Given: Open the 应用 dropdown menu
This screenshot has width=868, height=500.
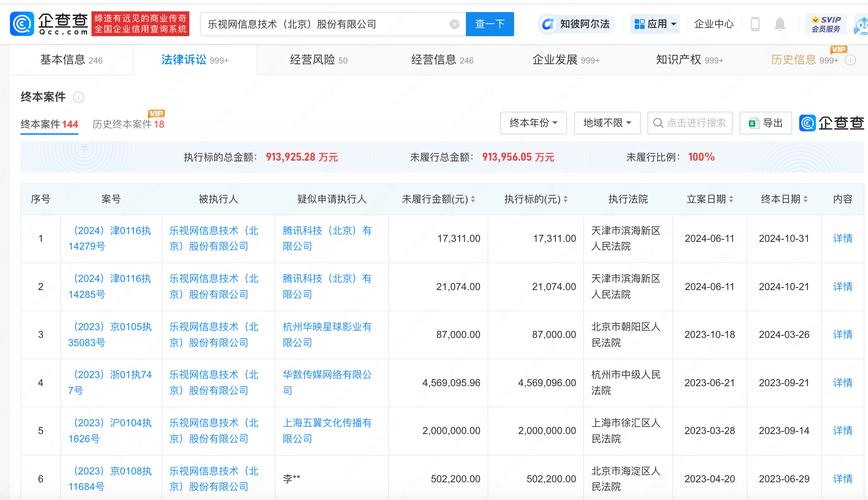Looking at the screenshot, I should pyautogui.click(x=655, y=24).
